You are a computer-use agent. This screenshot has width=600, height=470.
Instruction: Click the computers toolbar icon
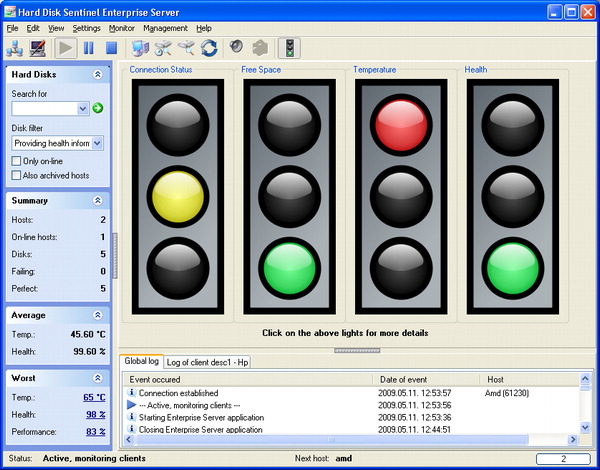140,48
